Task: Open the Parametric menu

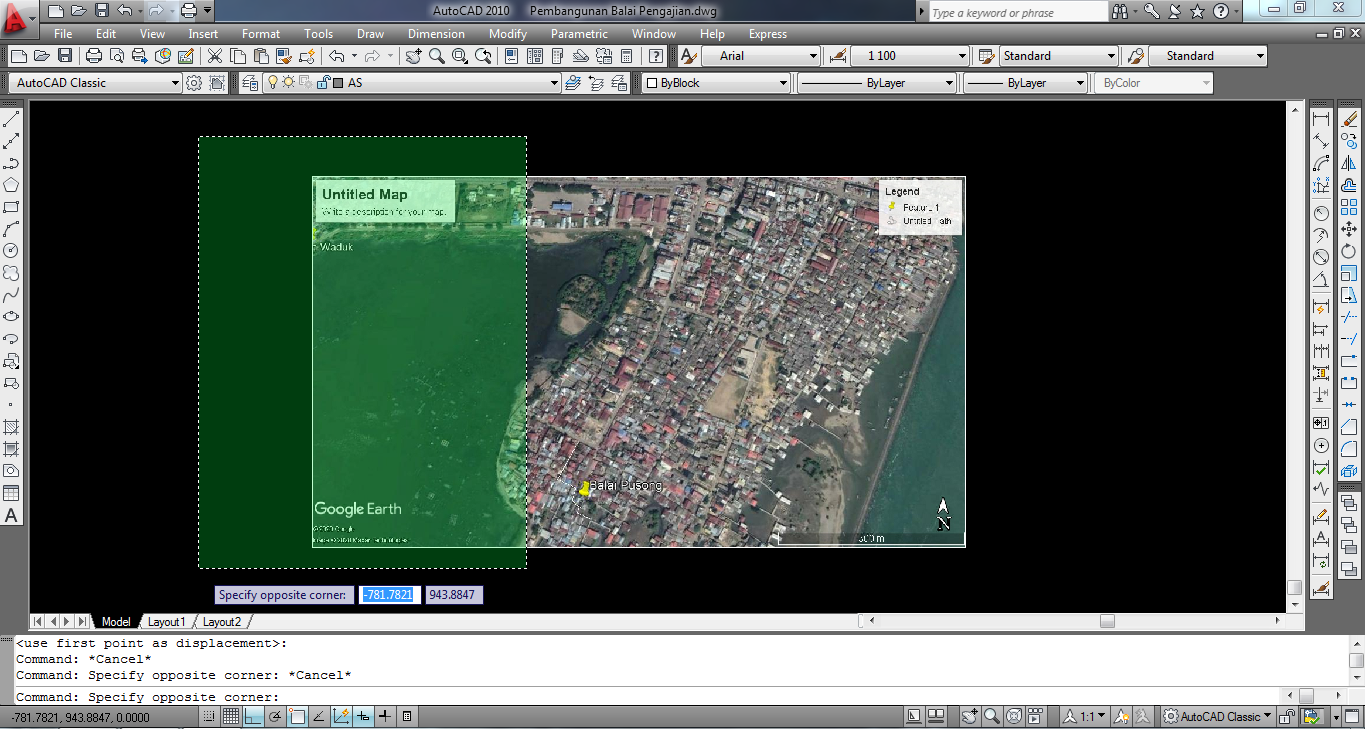Action: [x=579, y=34]
